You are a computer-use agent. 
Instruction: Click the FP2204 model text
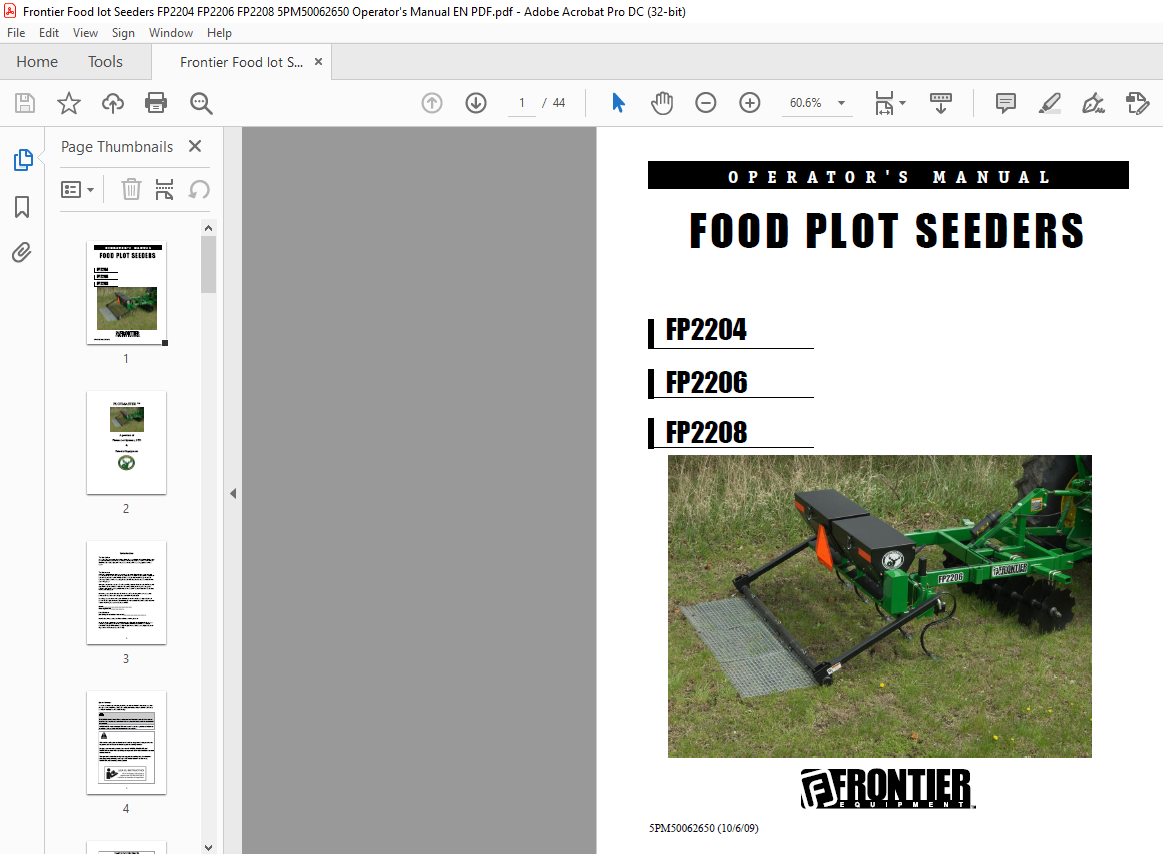pos(706,329)
